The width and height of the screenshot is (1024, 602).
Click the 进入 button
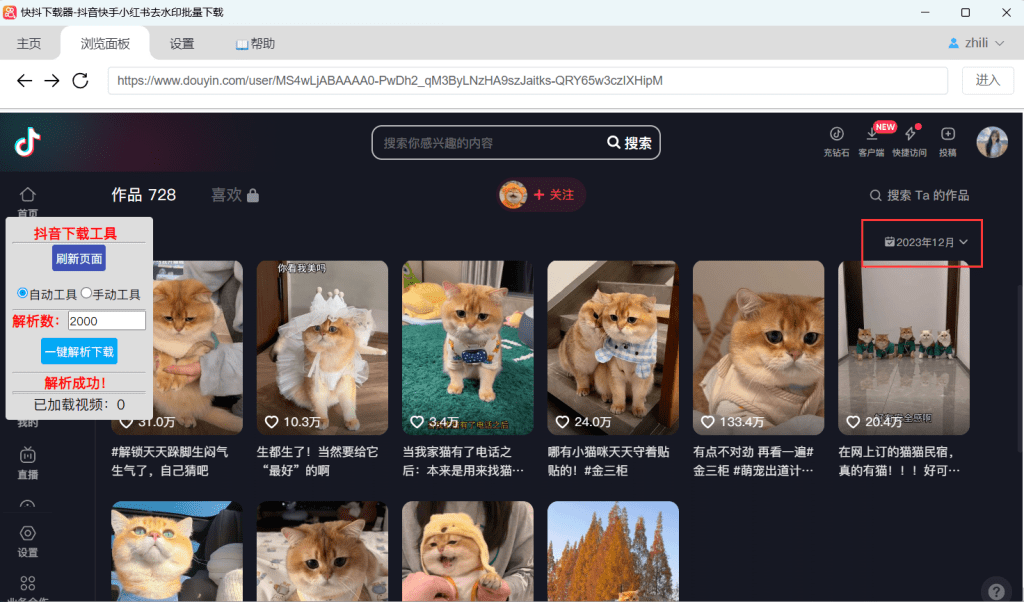click(x=987, y=80)
